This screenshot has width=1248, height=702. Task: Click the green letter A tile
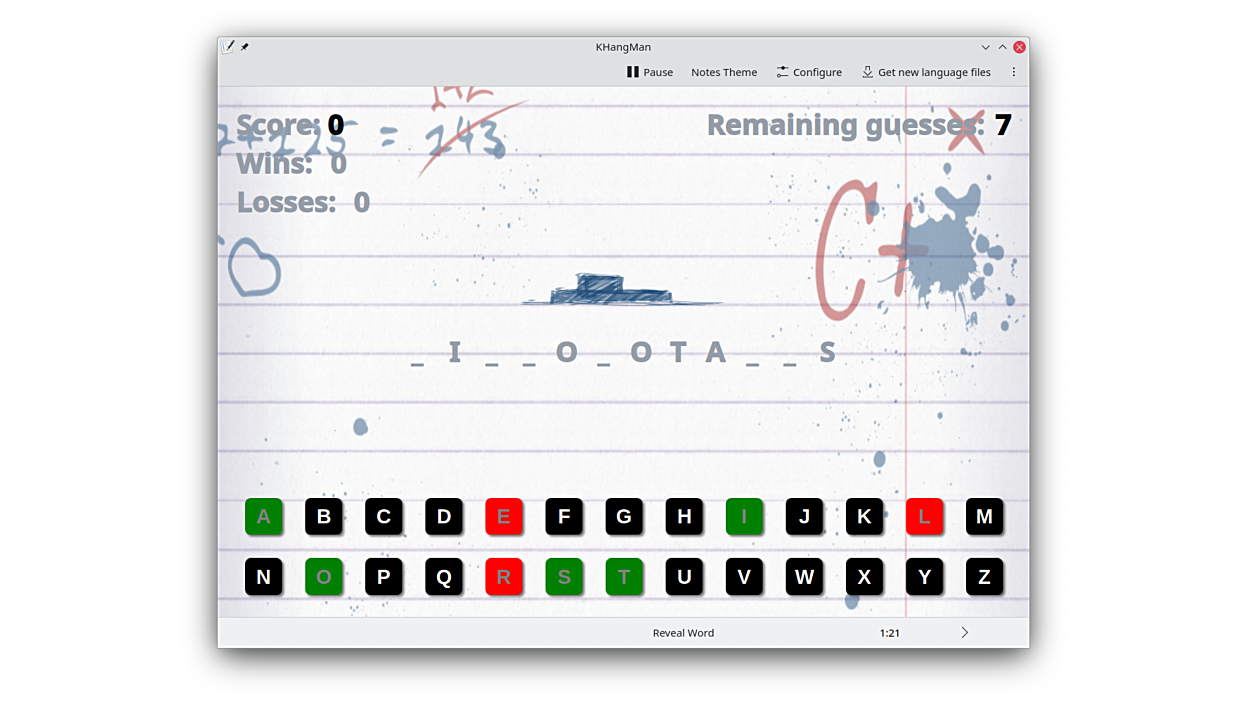click(264, 517)
